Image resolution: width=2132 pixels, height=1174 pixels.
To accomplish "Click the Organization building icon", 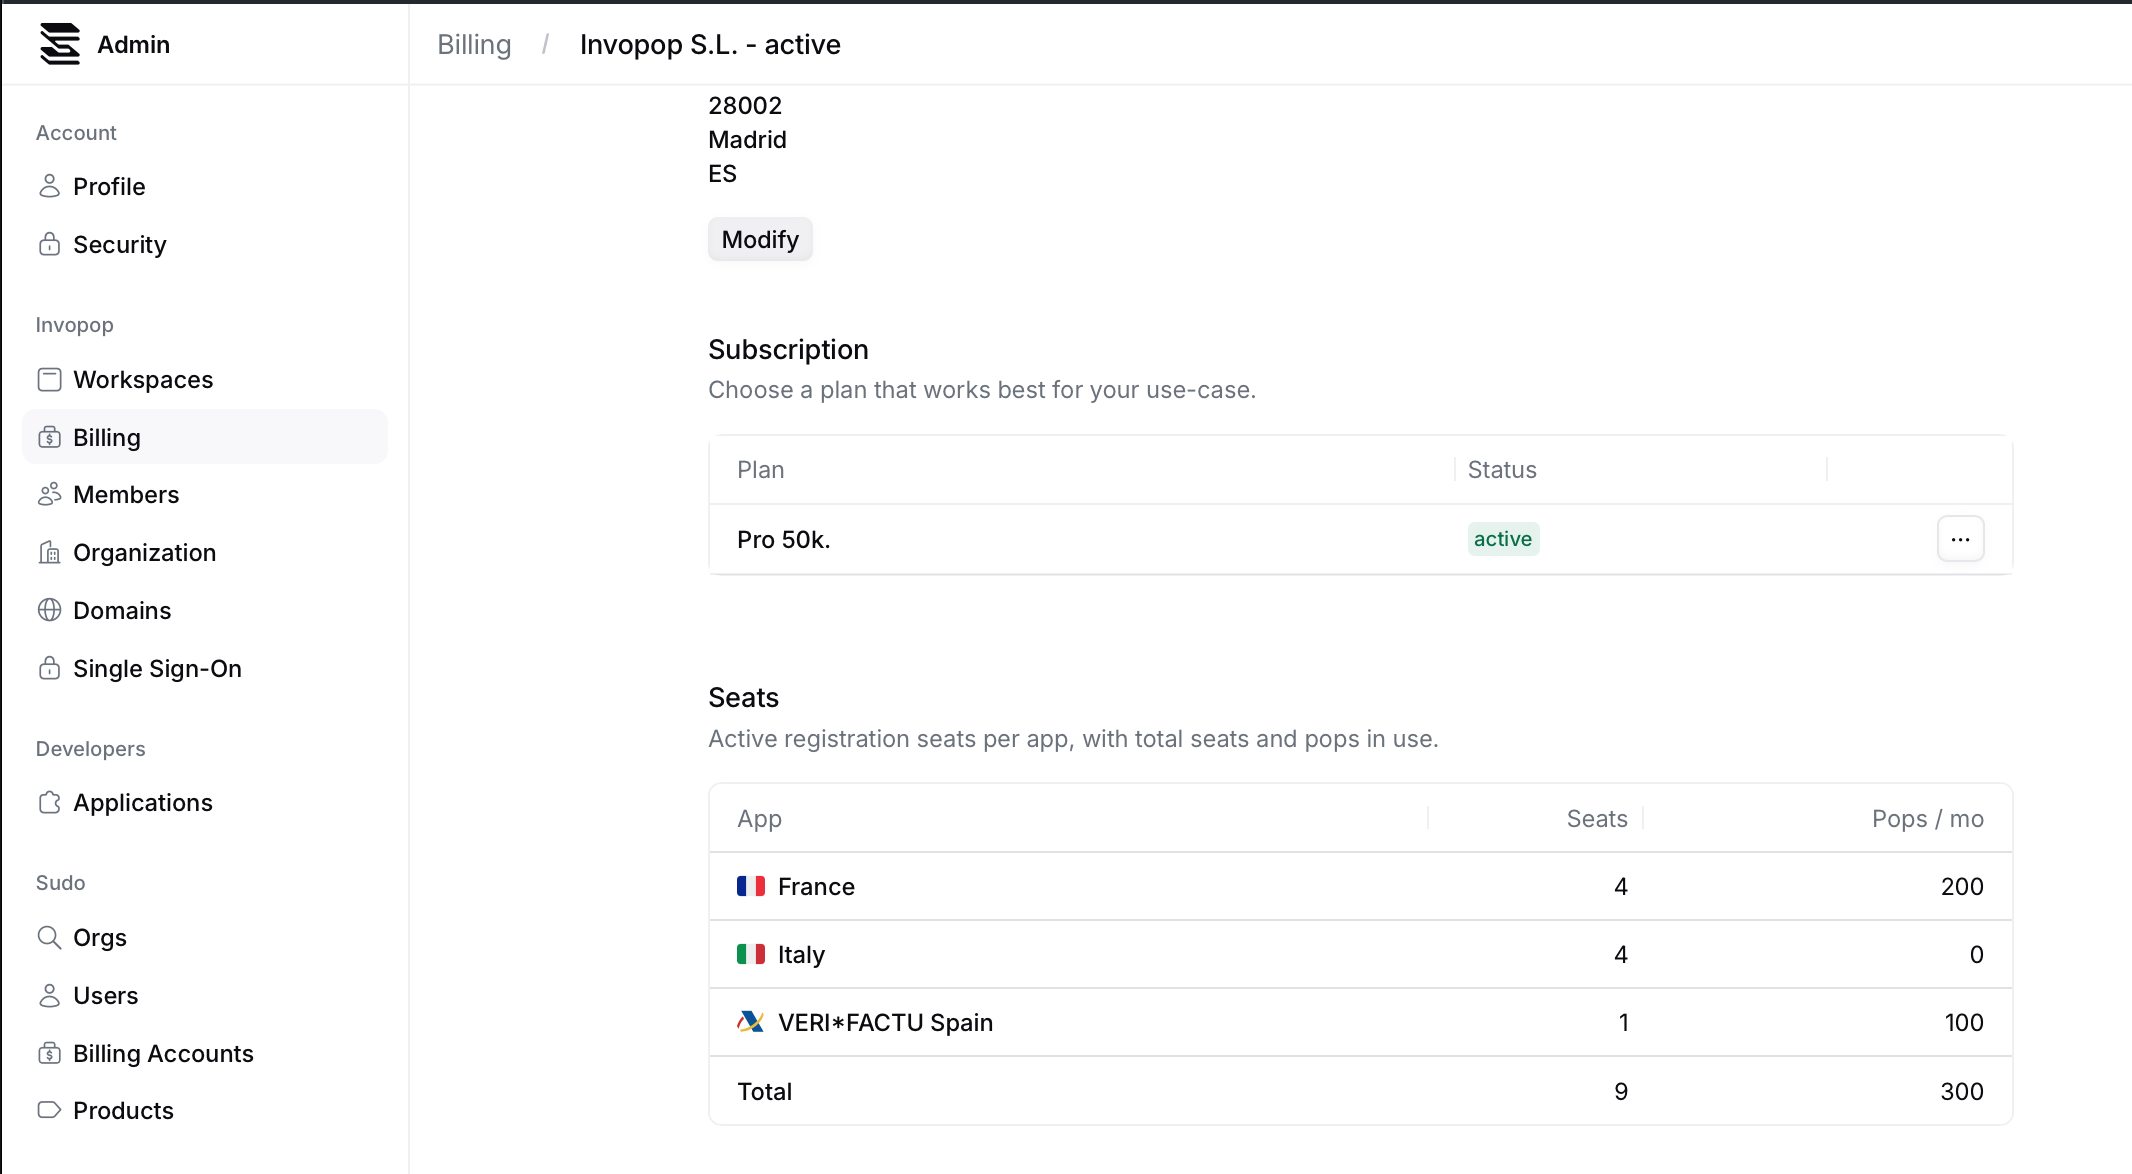I will click(49, 552).
